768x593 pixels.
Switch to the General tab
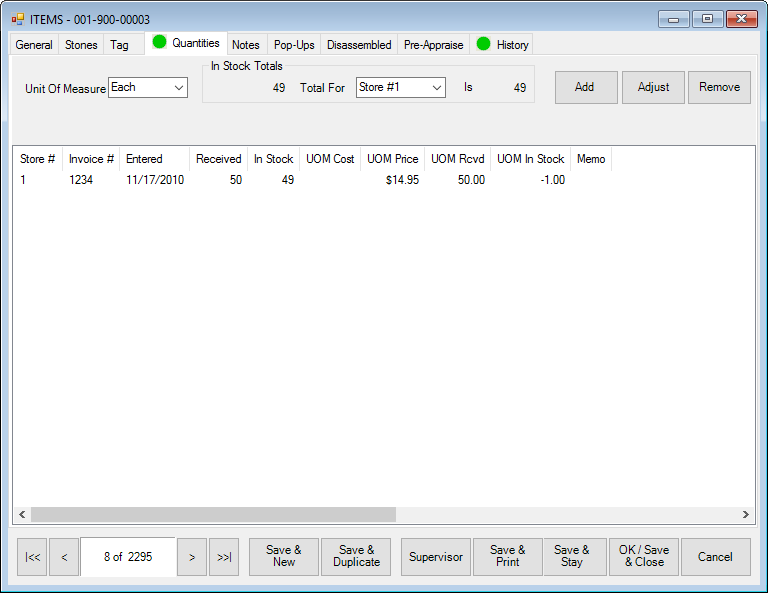34,45
